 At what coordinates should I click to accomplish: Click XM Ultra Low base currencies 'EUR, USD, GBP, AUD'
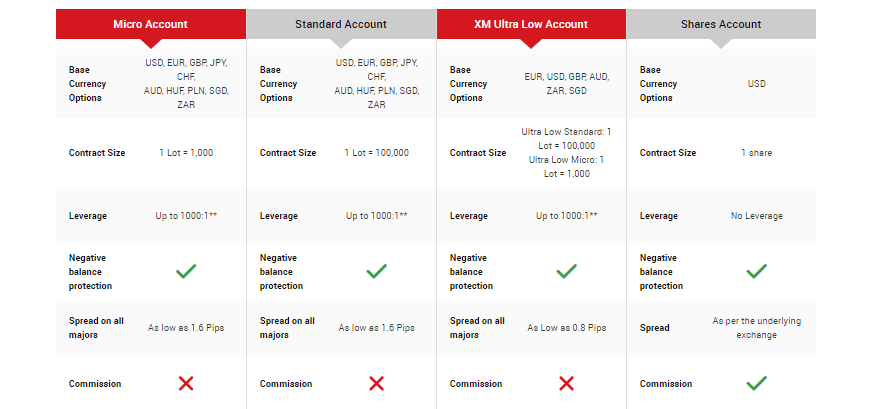[x=566, y=77]
